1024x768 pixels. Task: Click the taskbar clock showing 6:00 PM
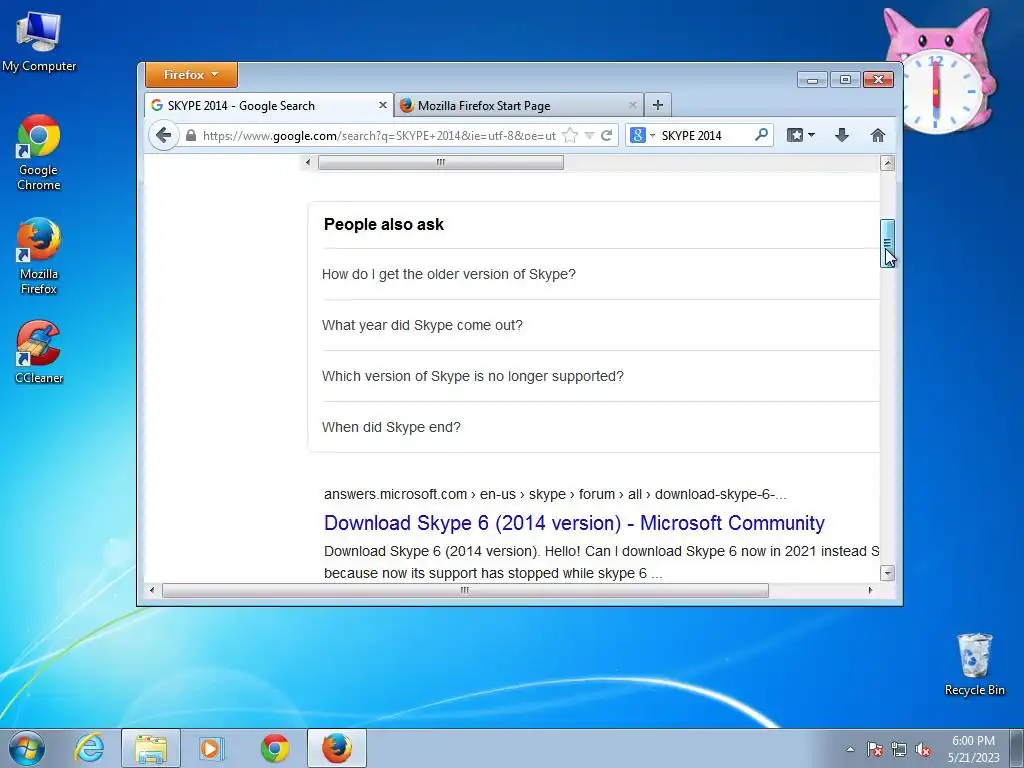click(x=974, y=748)
